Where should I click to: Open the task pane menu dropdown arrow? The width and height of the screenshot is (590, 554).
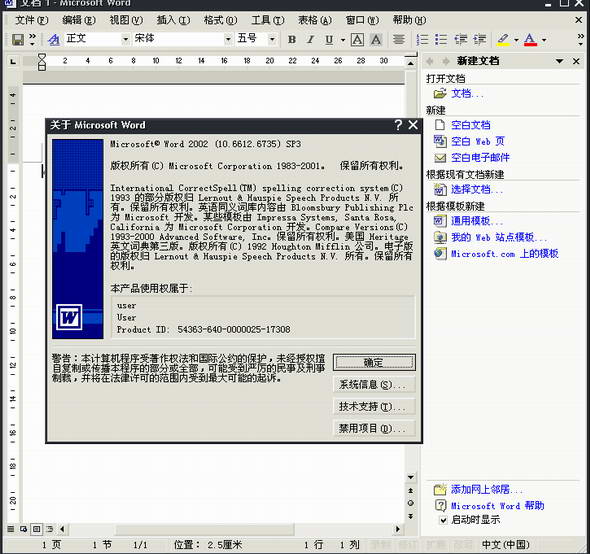[x=560, y=61]
